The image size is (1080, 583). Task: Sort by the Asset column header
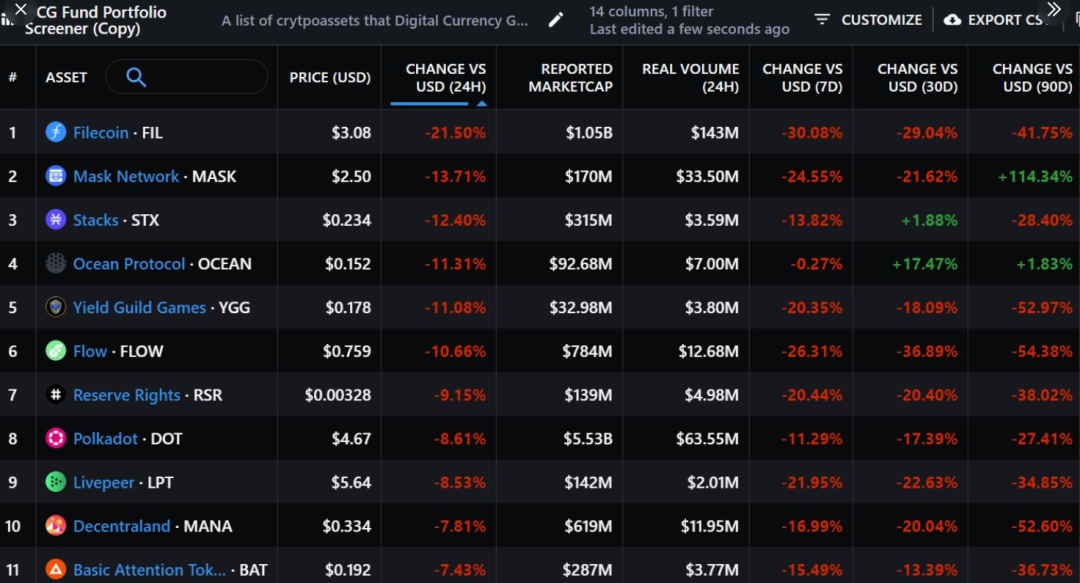coord(66,77)
